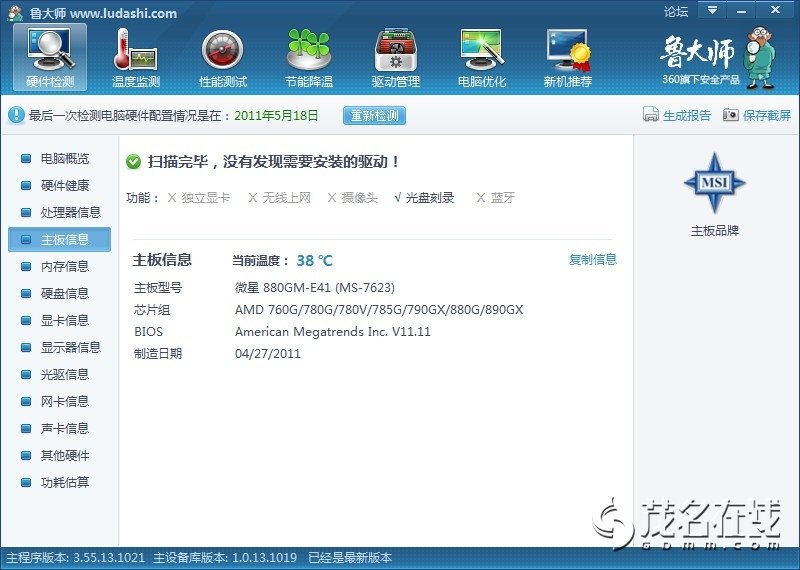Click the 主设备库版本 1.0.13.1019 status text
This screenshot has height=570, width=800.
pyautogui.click(x=225, y=557)
